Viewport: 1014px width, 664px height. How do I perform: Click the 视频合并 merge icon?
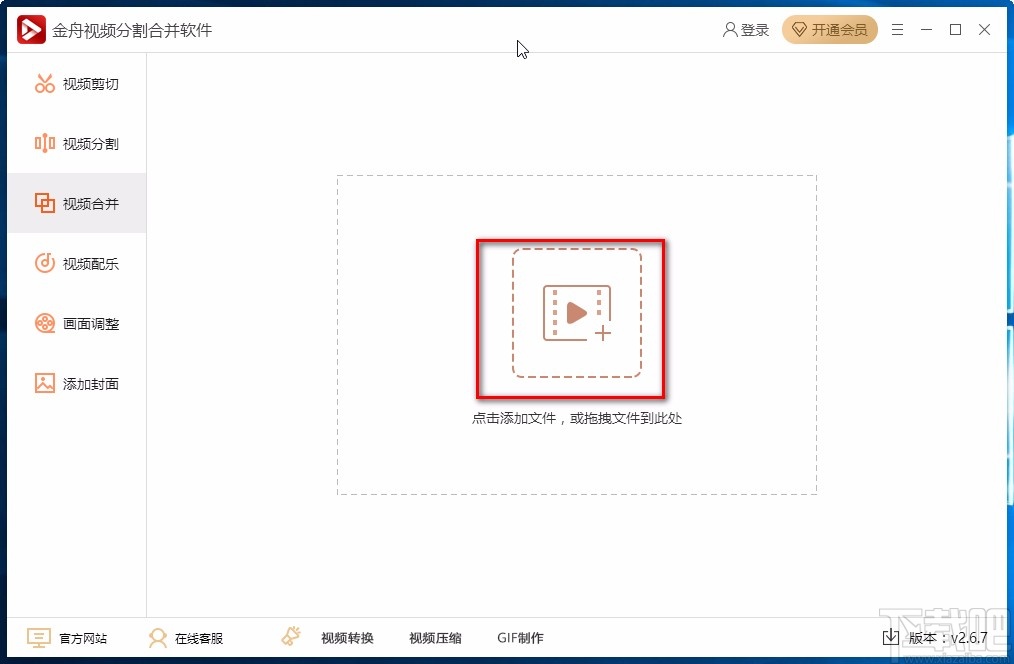pos(45,203)
